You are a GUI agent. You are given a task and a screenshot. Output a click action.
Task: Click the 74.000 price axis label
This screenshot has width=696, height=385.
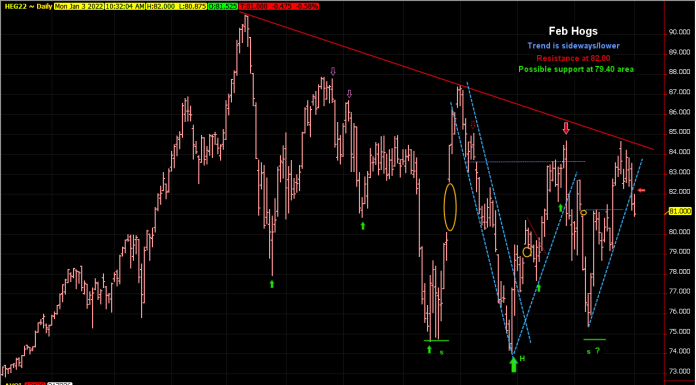[x=680, y=352]
